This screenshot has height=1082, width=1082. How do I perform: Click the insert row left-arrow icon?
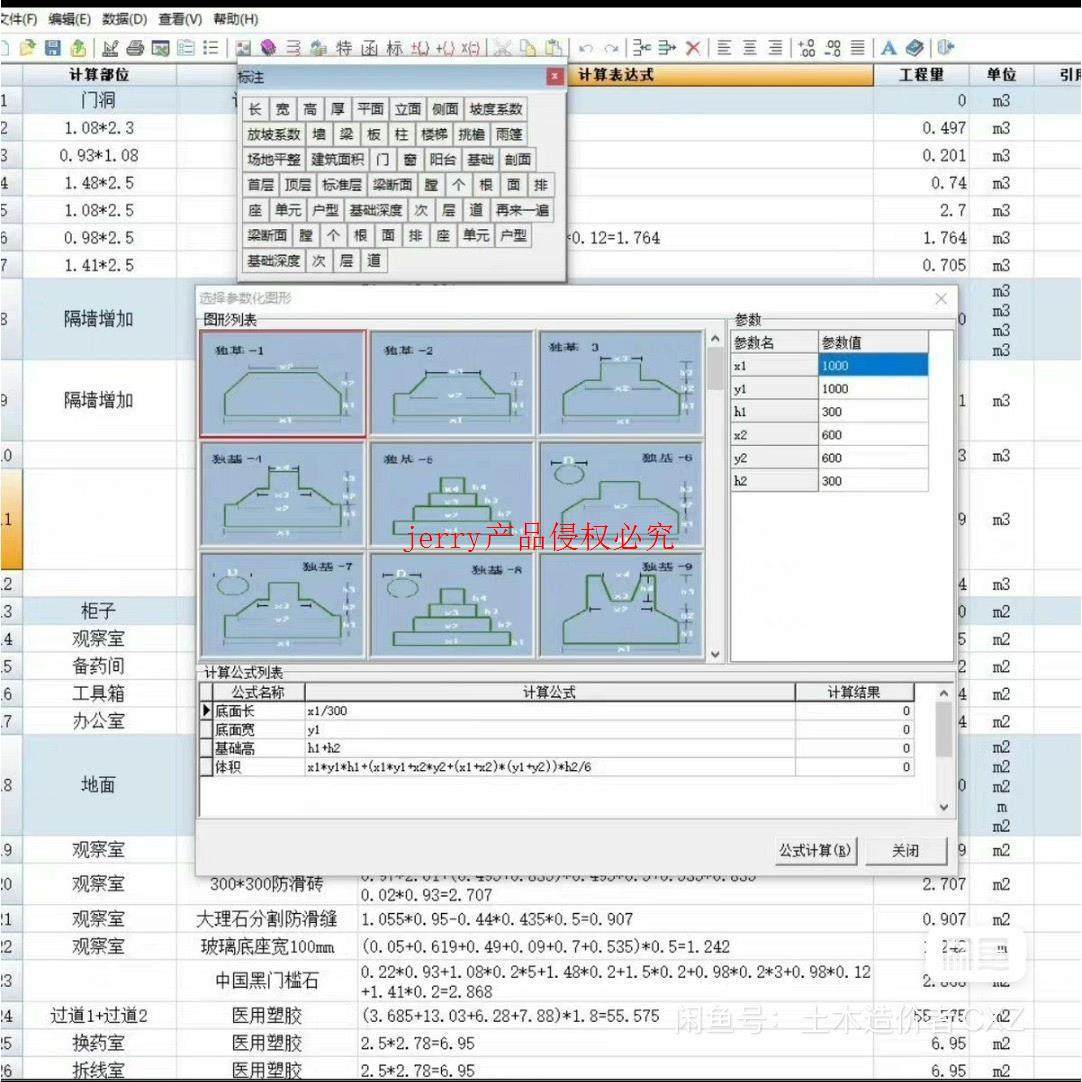point(642,48)
